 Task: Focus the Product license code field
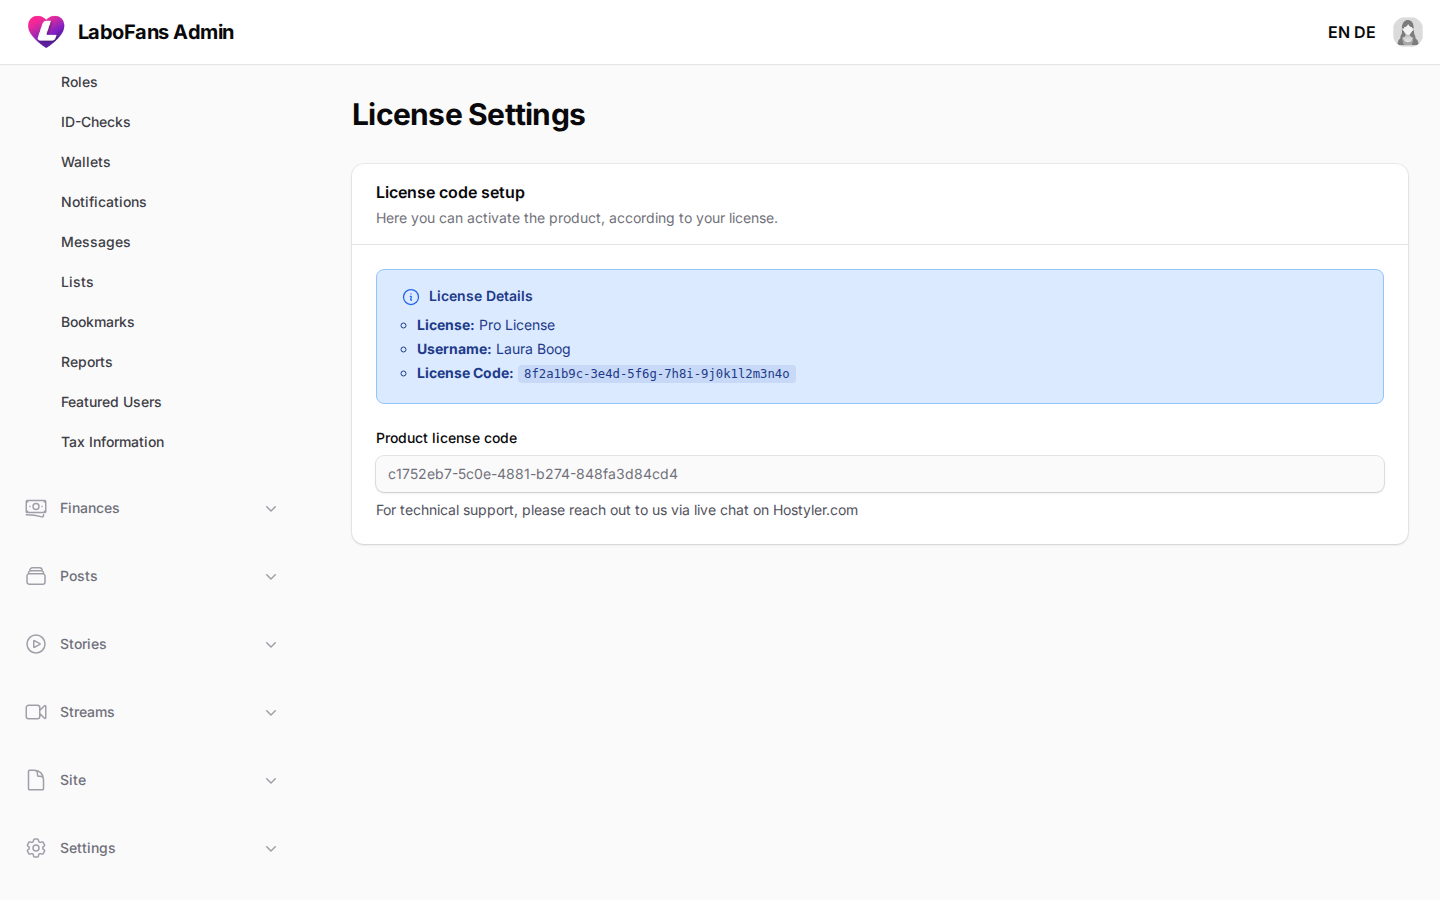[880, 474]
